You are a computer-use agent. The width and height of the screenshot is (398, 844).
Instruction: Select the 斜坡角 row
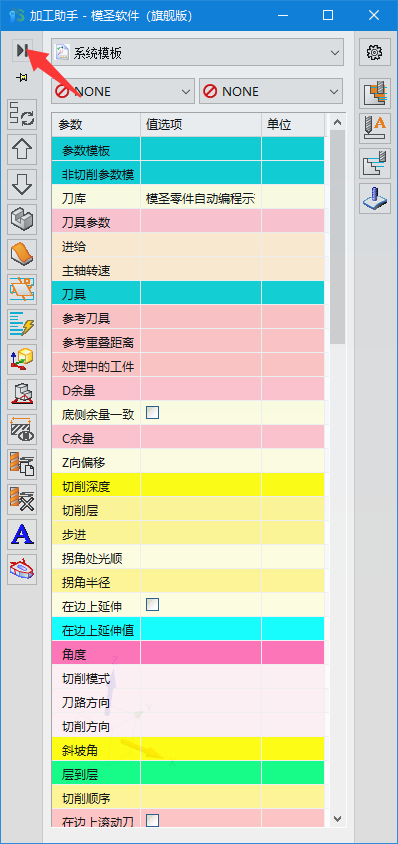coord(188,749)
